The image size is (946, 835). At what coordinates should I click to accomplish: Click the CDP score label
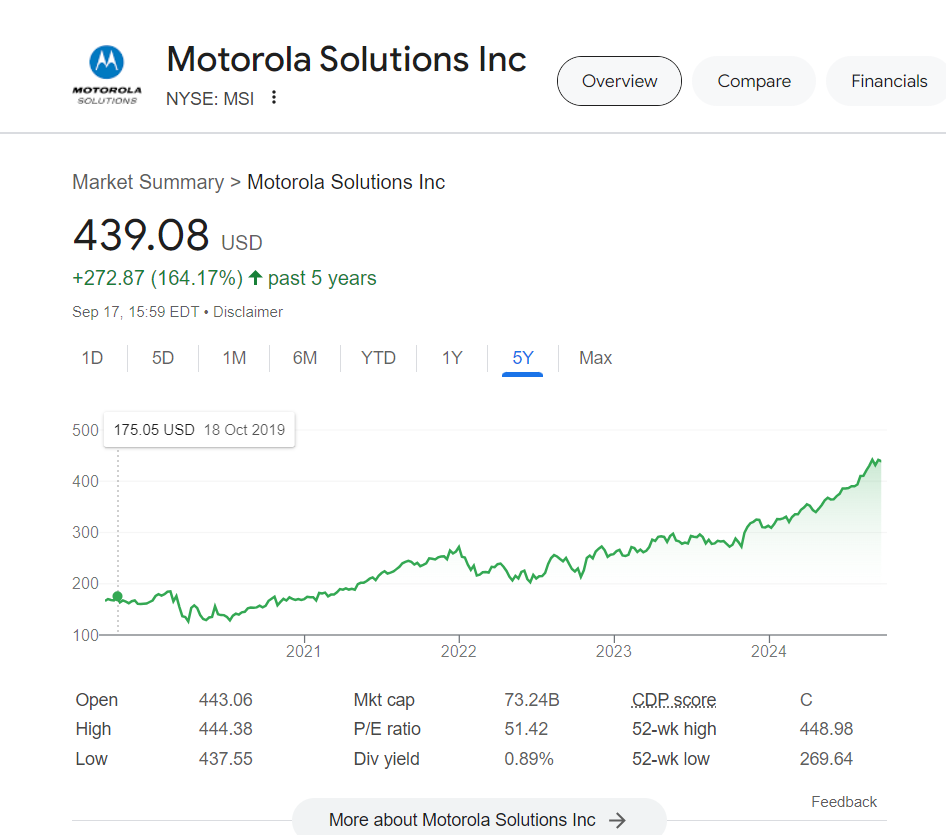(673, 700)
